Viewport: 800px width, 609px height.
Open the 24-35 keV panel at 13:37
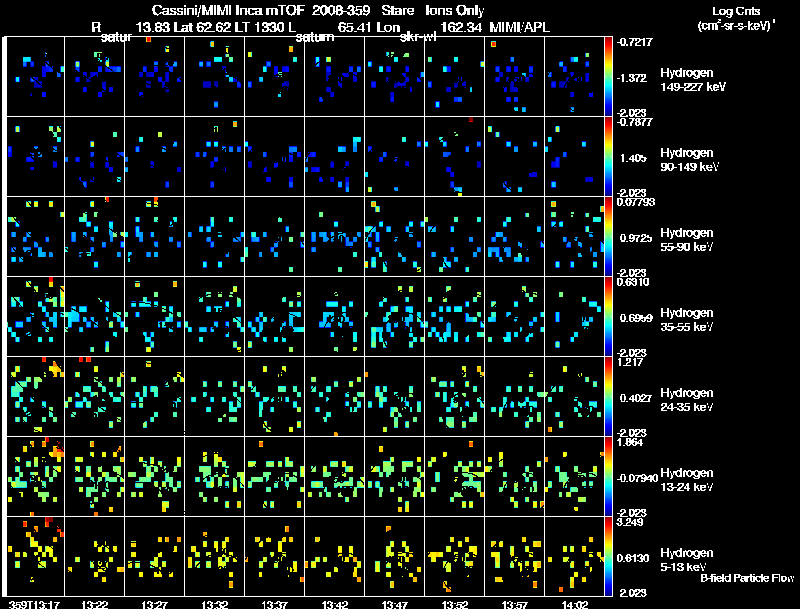(275, 396)
